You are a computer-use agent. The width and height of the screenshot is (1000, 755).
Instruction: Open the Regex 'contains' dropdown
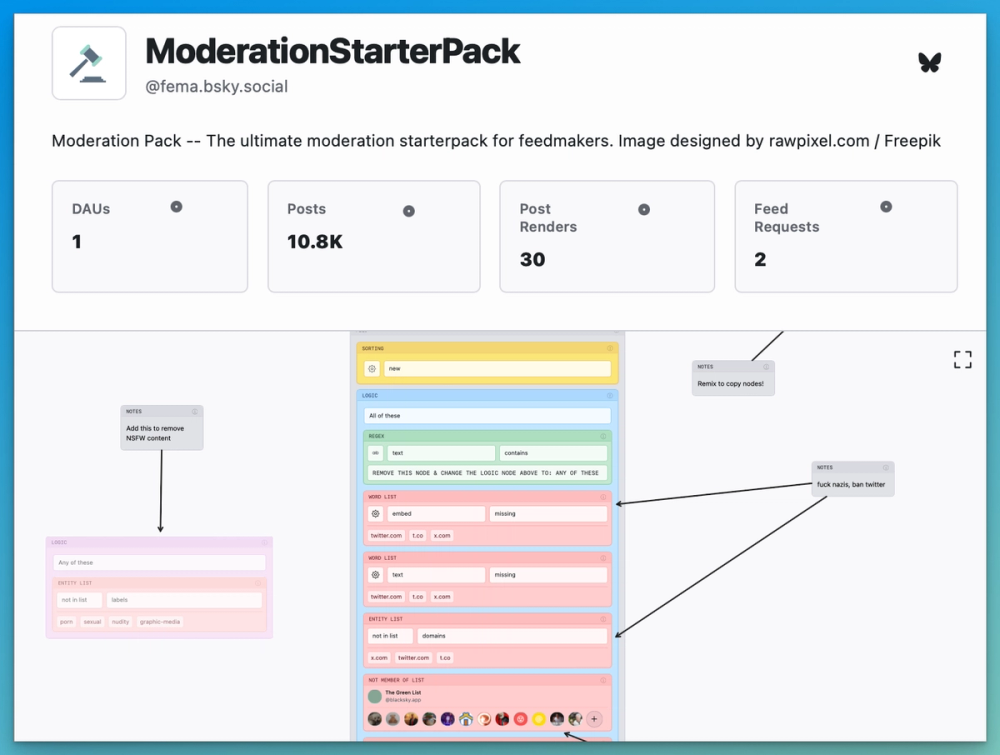[553, 453]
